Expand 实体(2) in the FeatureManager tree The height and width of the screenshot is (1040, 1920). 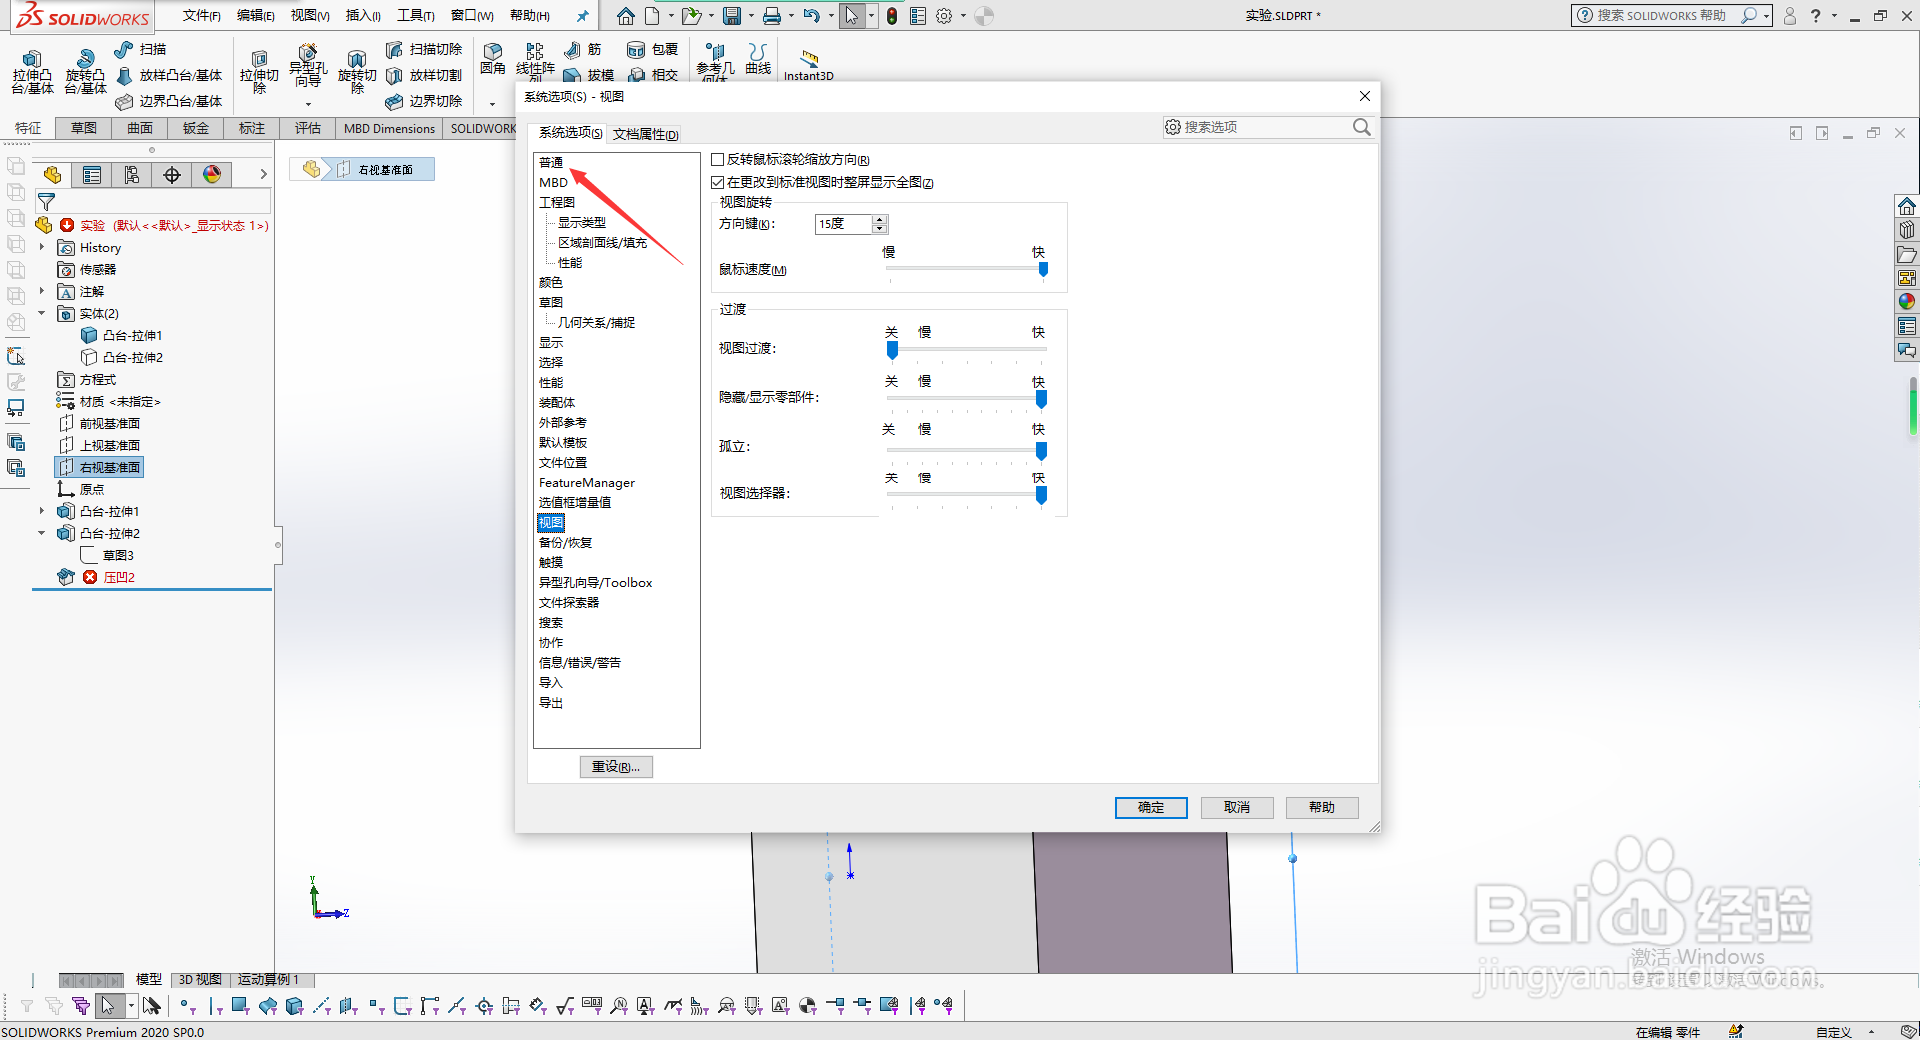pyautogui.click(x=42, y=313)
